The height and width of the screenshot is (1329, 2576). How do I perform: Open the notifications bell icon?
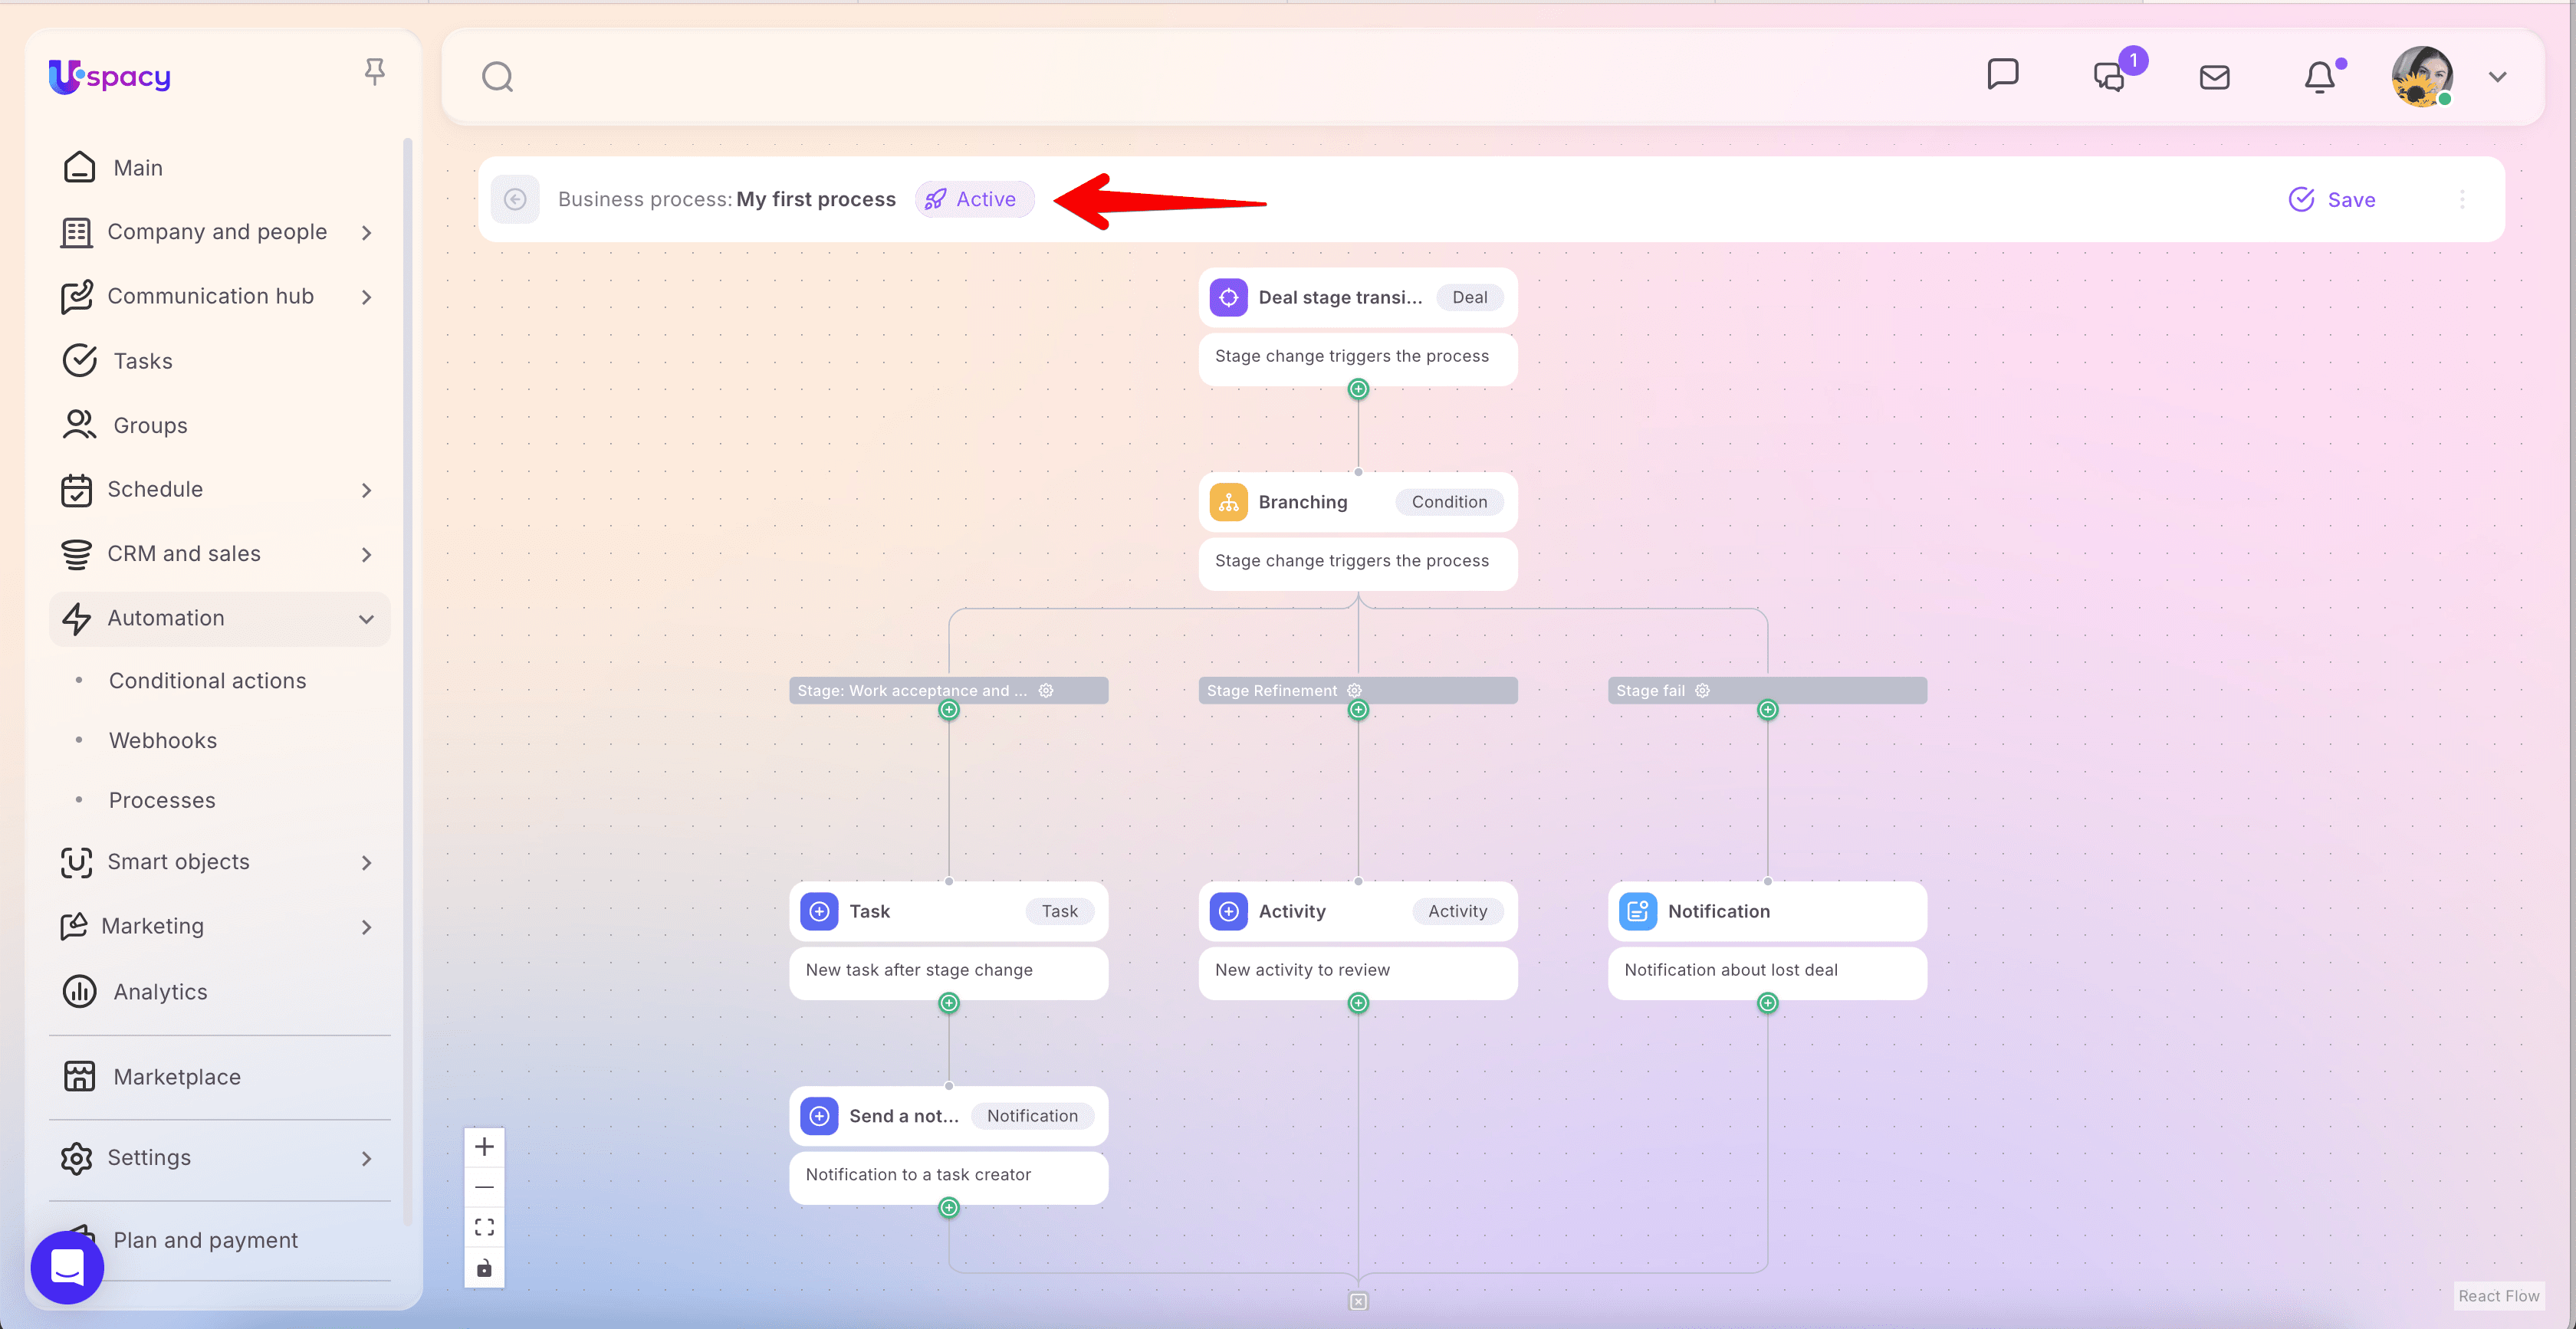coord(2319,77)
